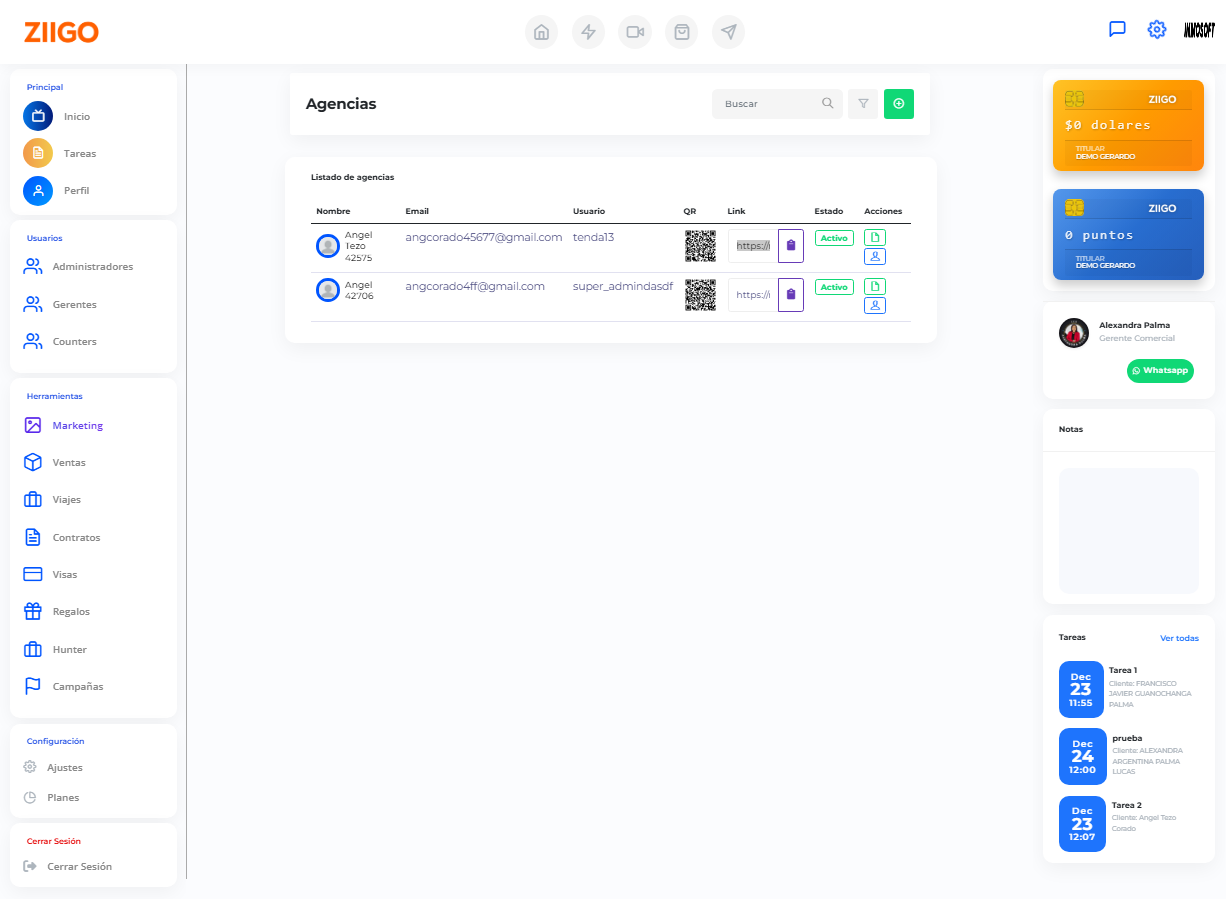Click the video camera icon
Viewport: 1226px width, 899px height.
(x=635, y=32)
